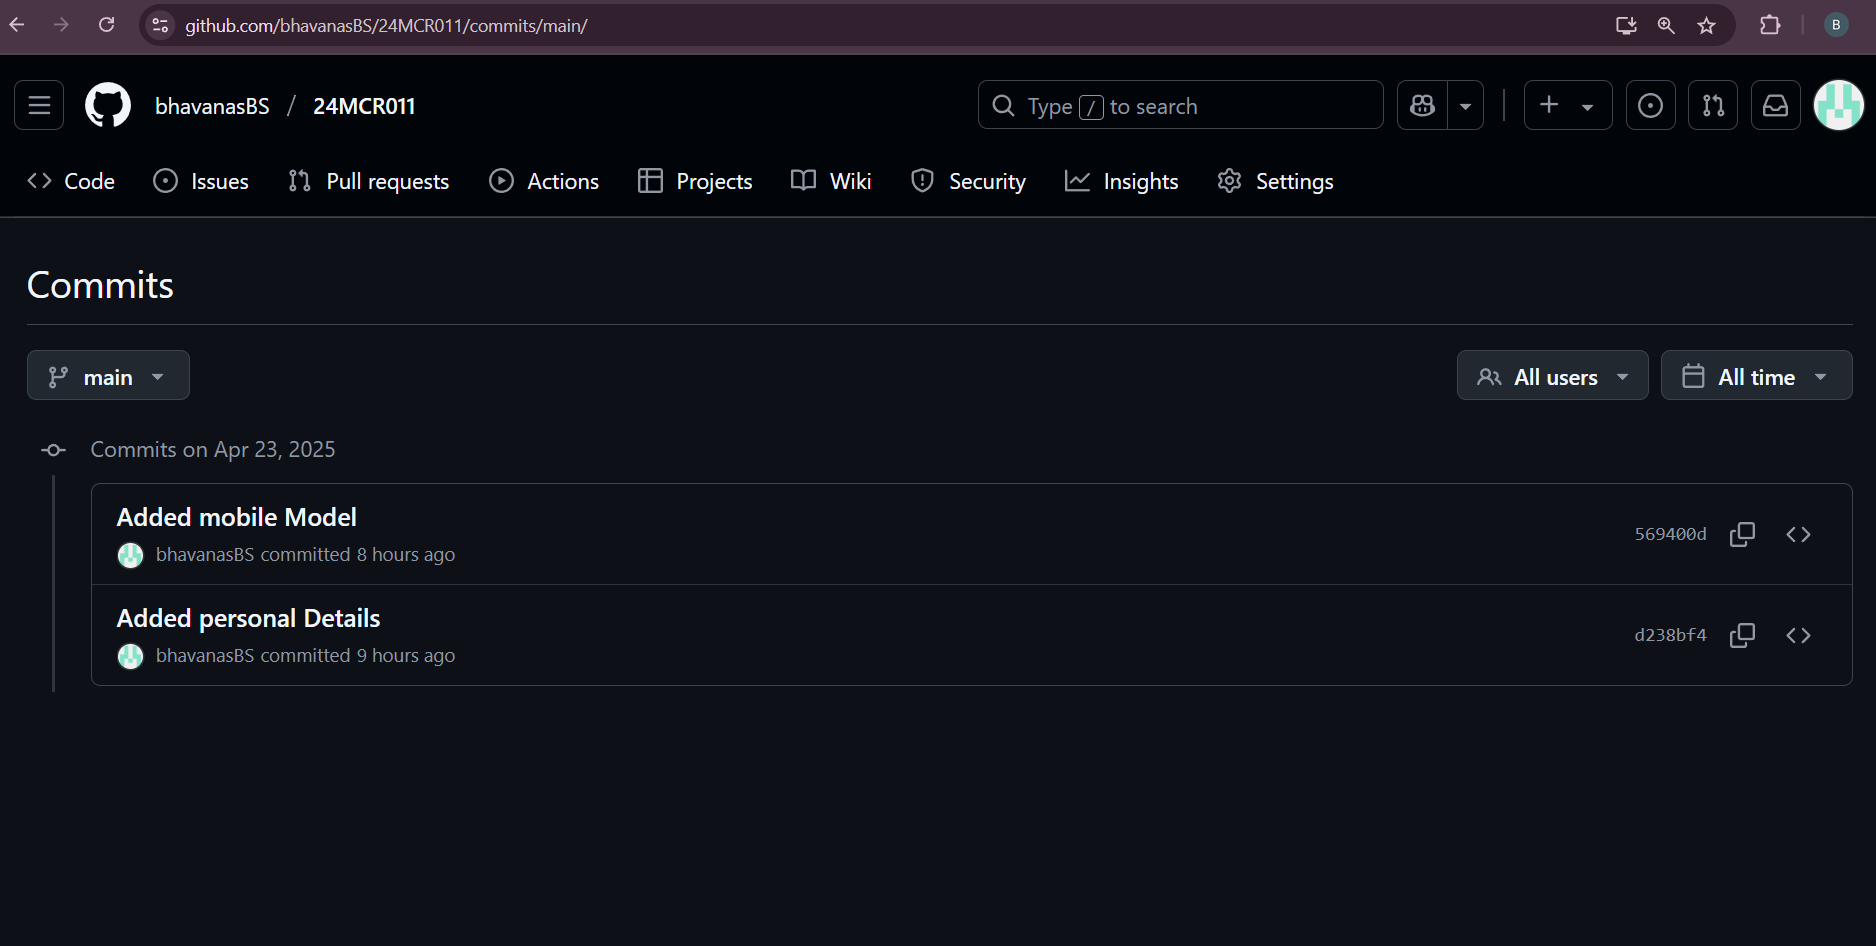Click commit hash d238bf4
This screenshot has width=1876, height=946.
click(x=1670, y=635)
